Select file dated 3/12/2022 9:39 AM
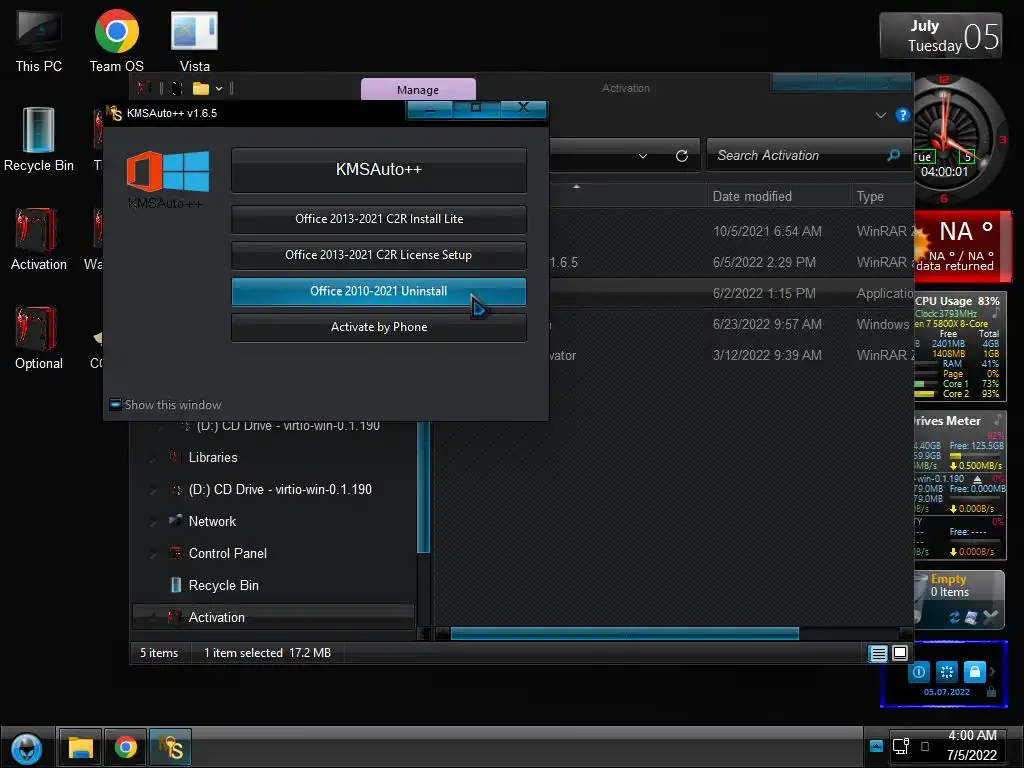 (x=674, y=355)
